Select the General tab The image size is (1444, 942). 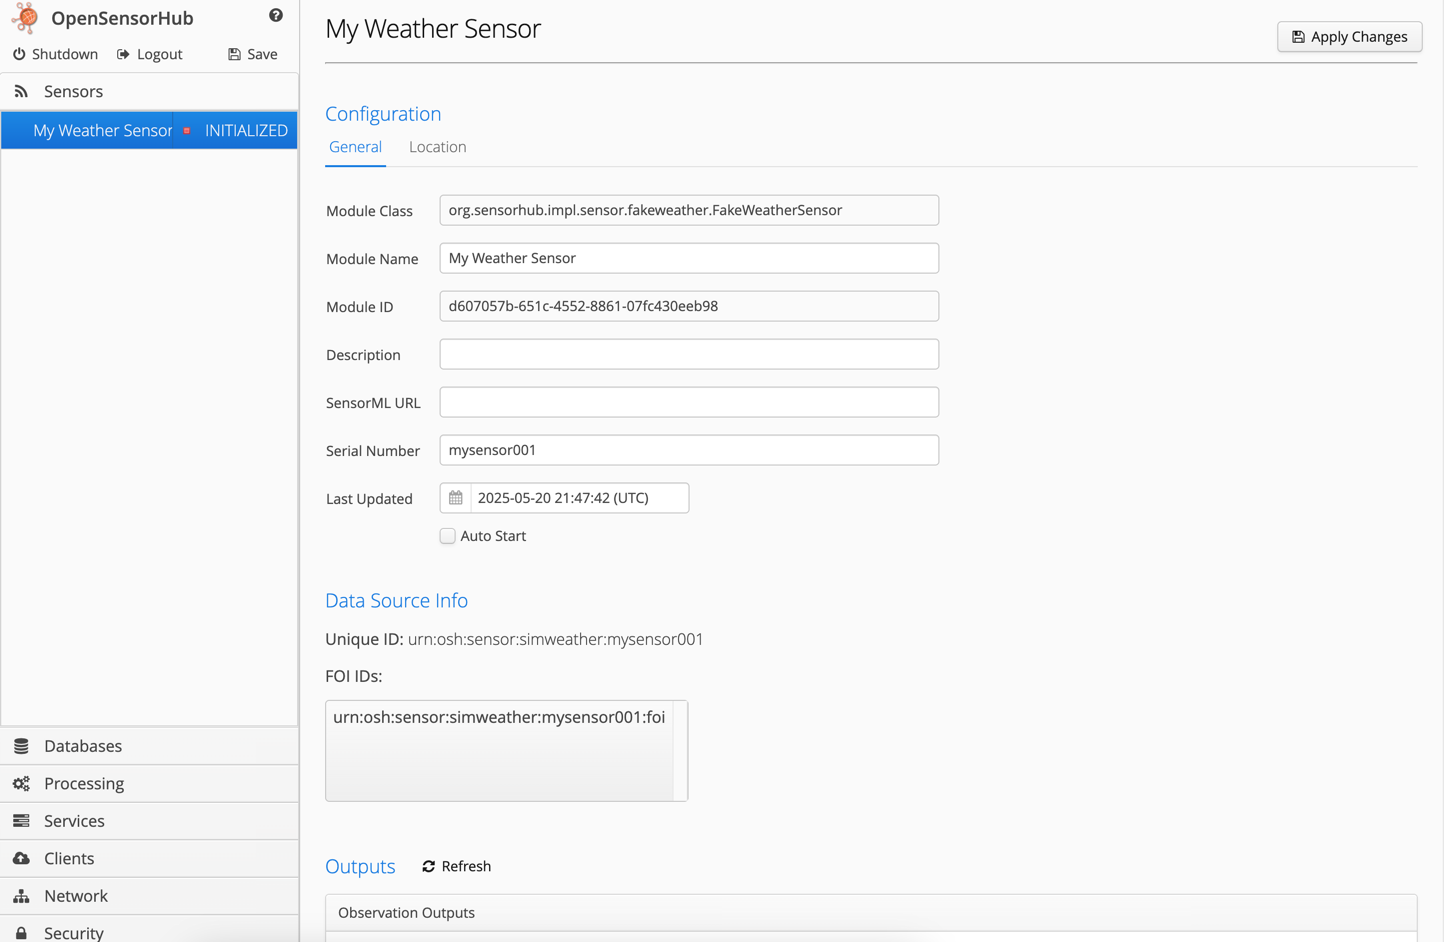(x=355, y=146)
